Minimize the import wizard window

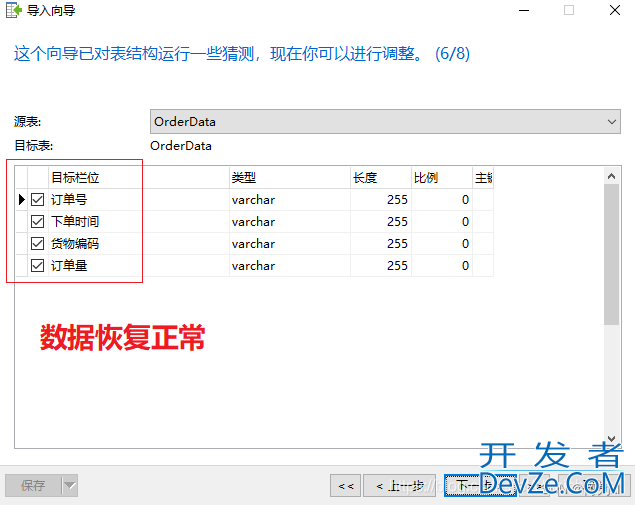[x=524, y=10]
